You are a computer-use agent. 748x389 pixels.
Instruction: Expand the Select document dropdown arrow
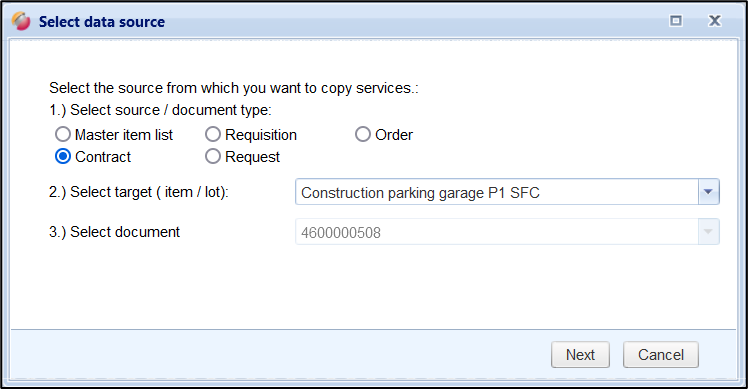click(708, 232)
